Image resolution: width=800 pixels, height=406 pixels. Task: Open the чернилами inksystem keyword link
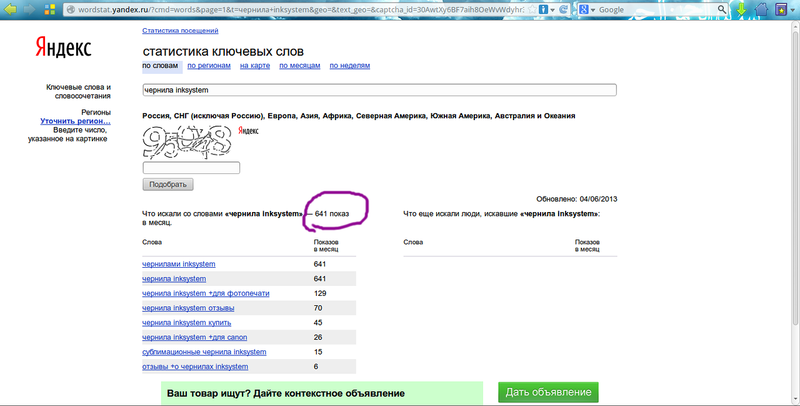[x=179, y=264]
